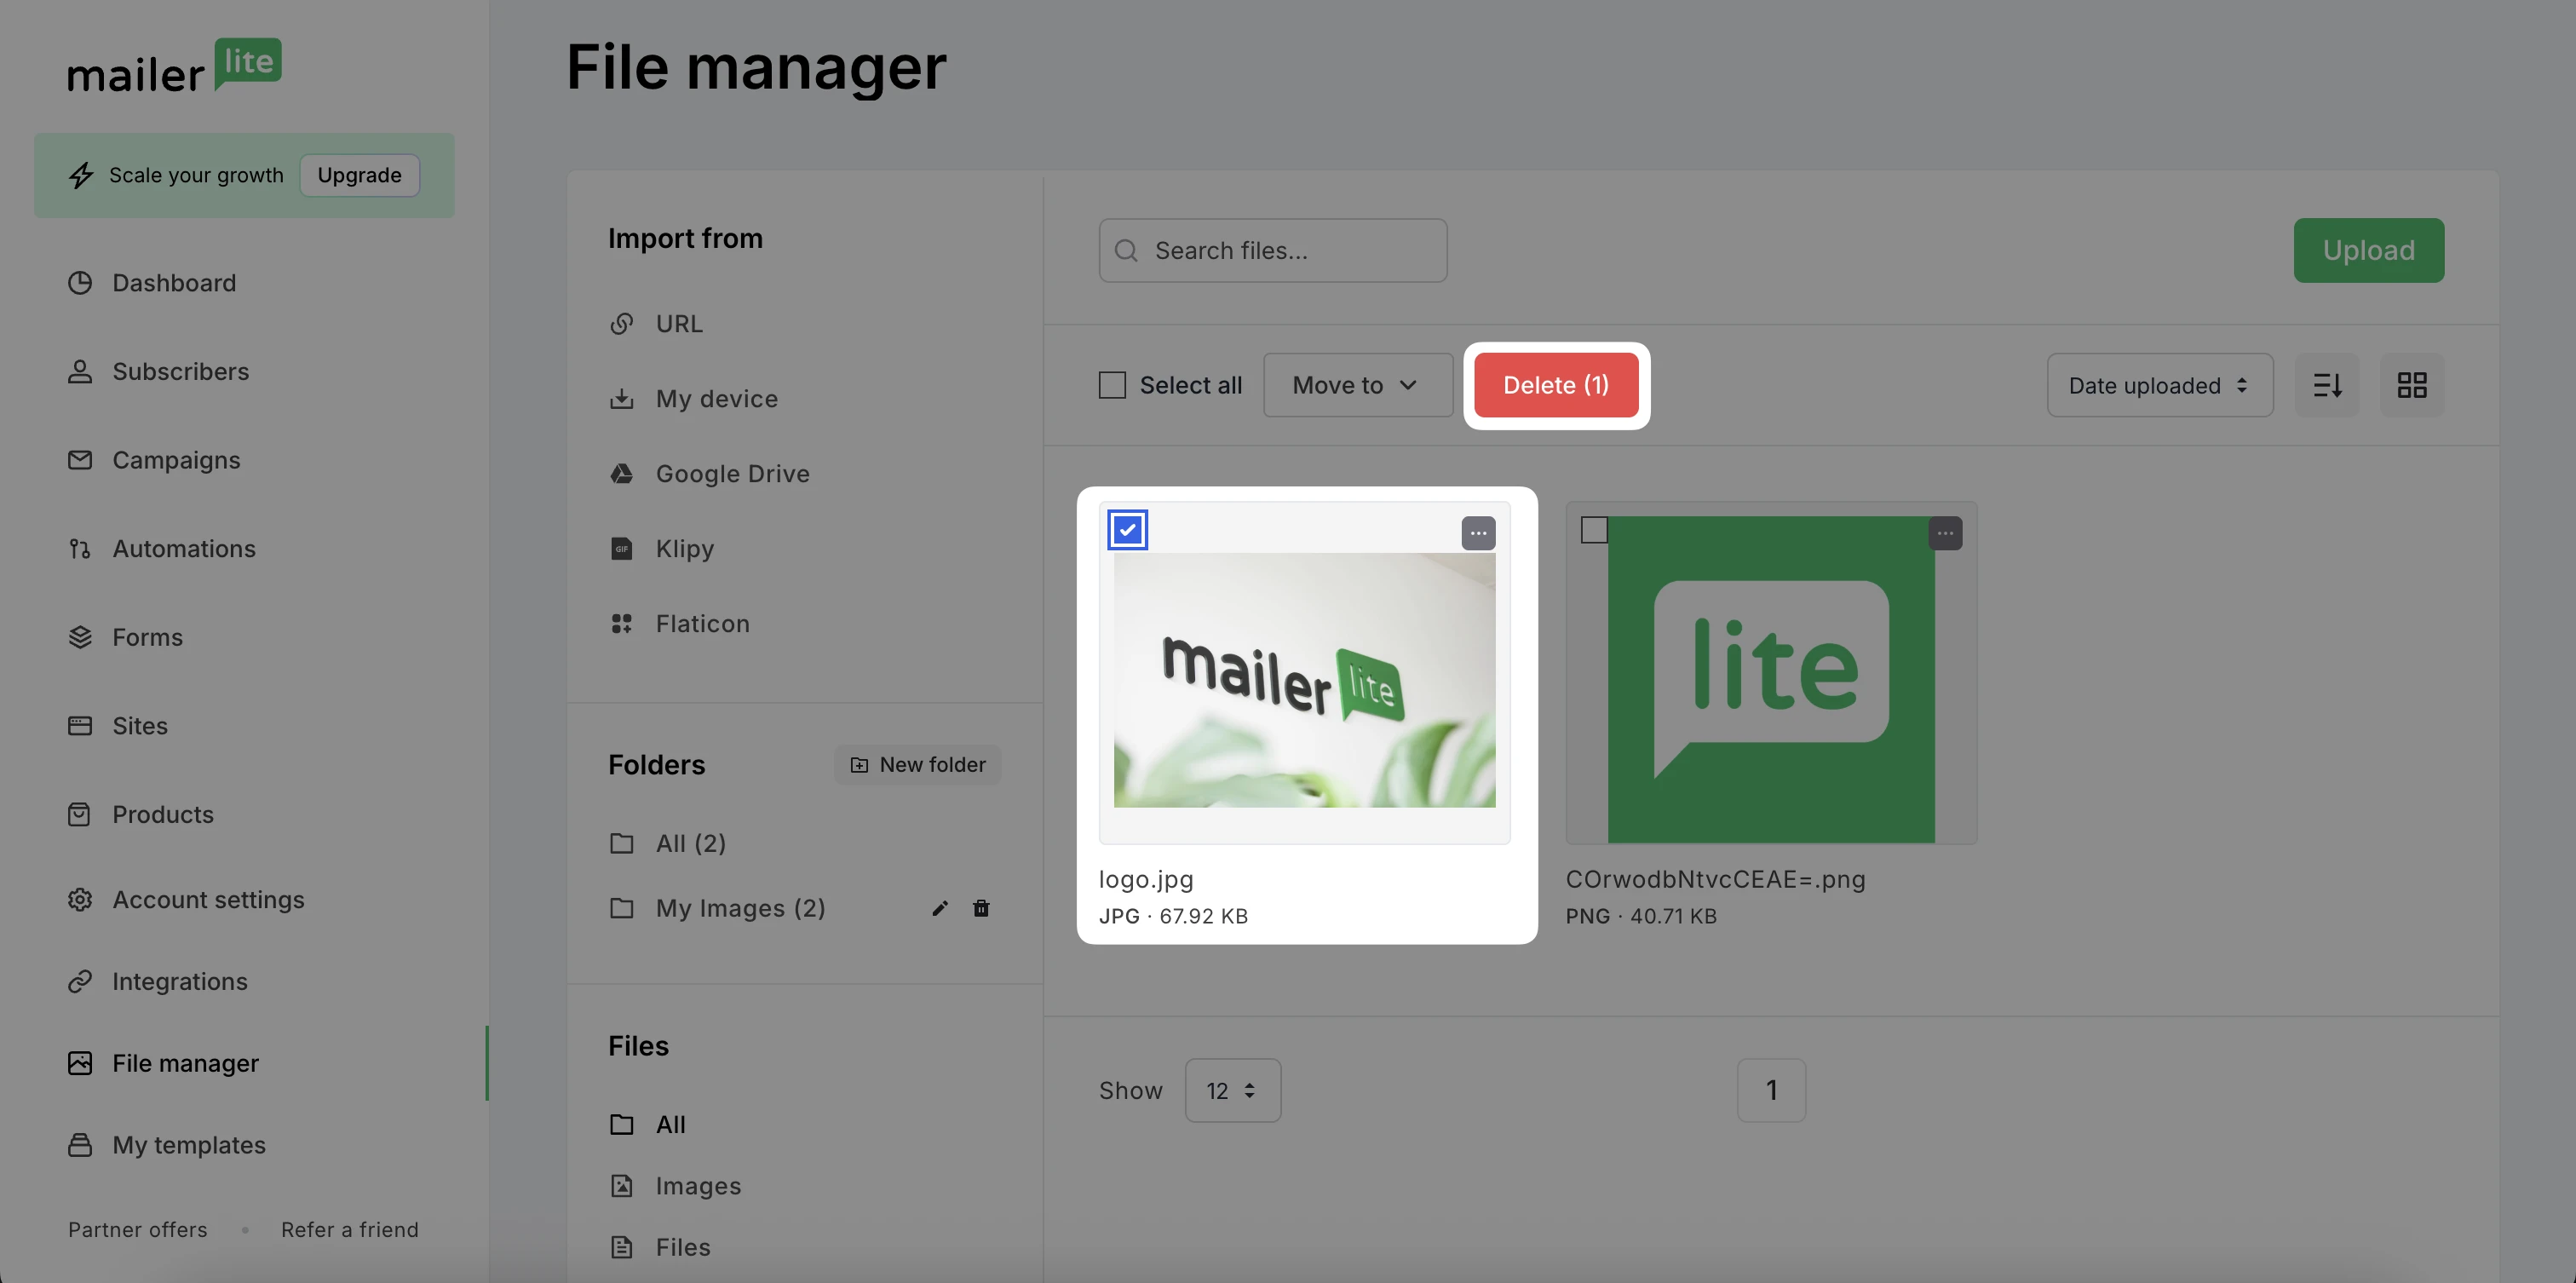Click the lightning bolt growth icon
Image resolution: width=2576 pixels, height=1283 pixels.
click(x=81, y=175)
